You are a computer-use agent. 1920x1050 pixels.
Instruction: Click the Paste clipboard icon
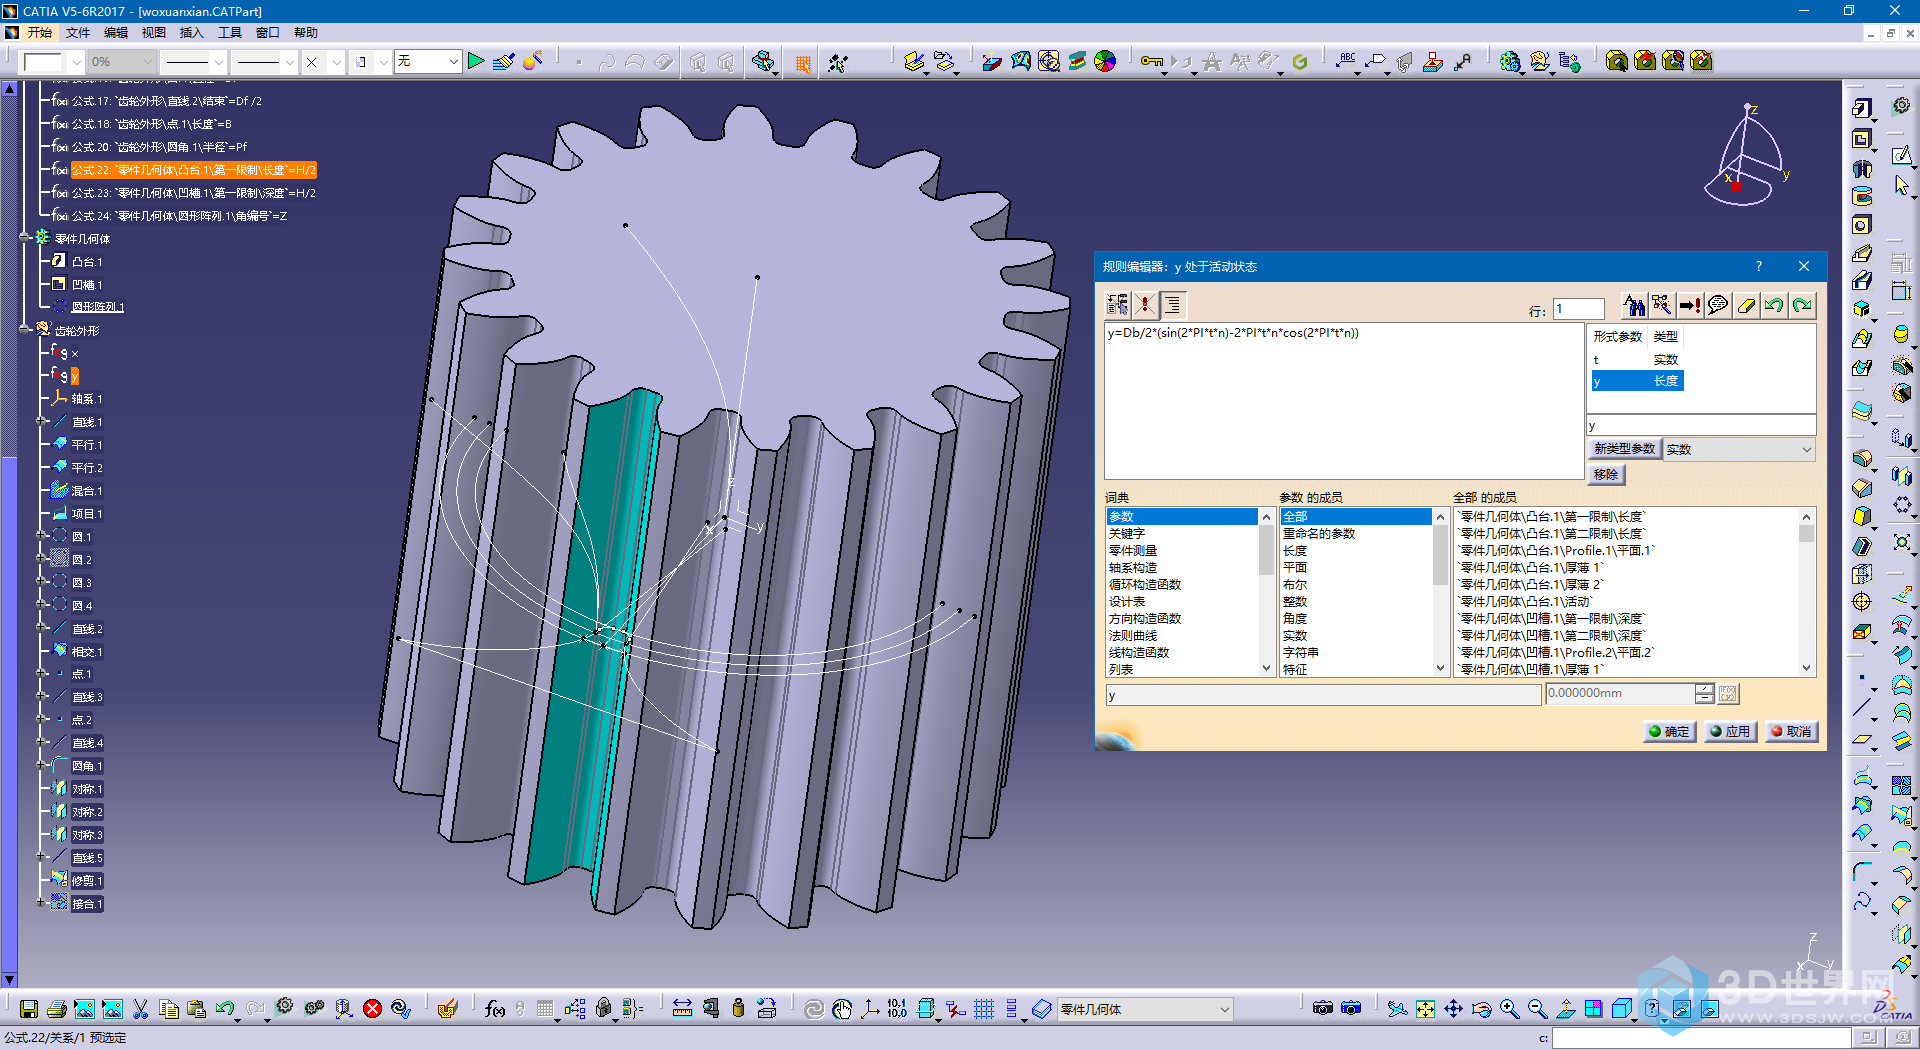197,1009
